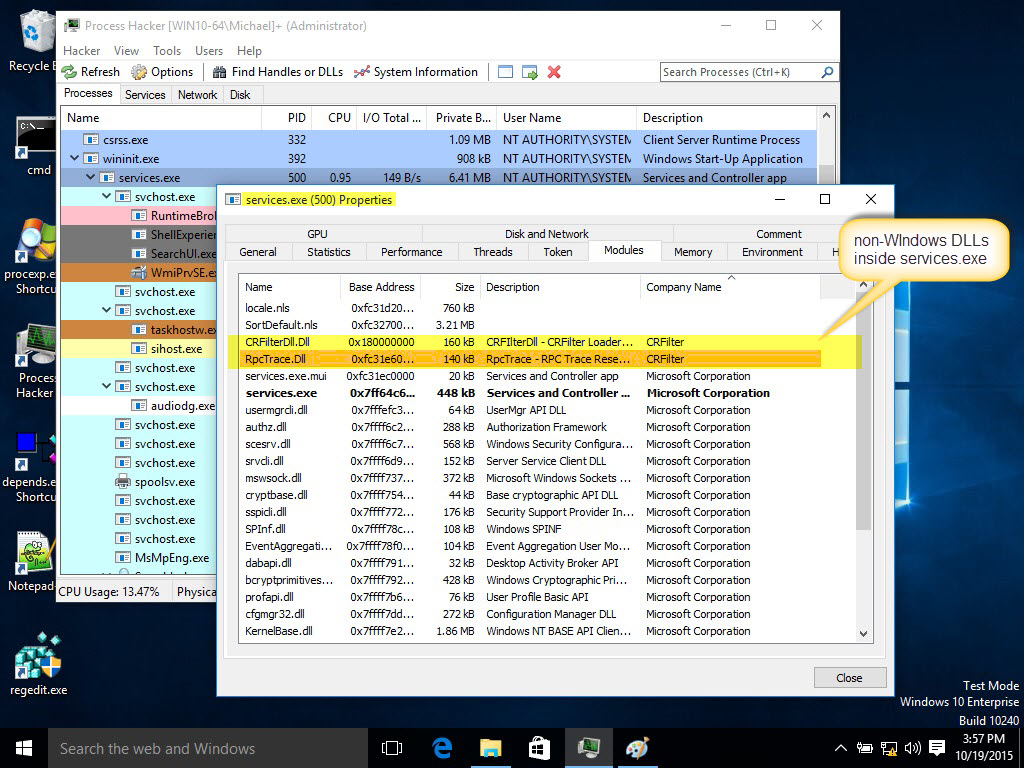1024x768 pixels.
Task: Open the General tab in Properties
Action: [258, 252]
